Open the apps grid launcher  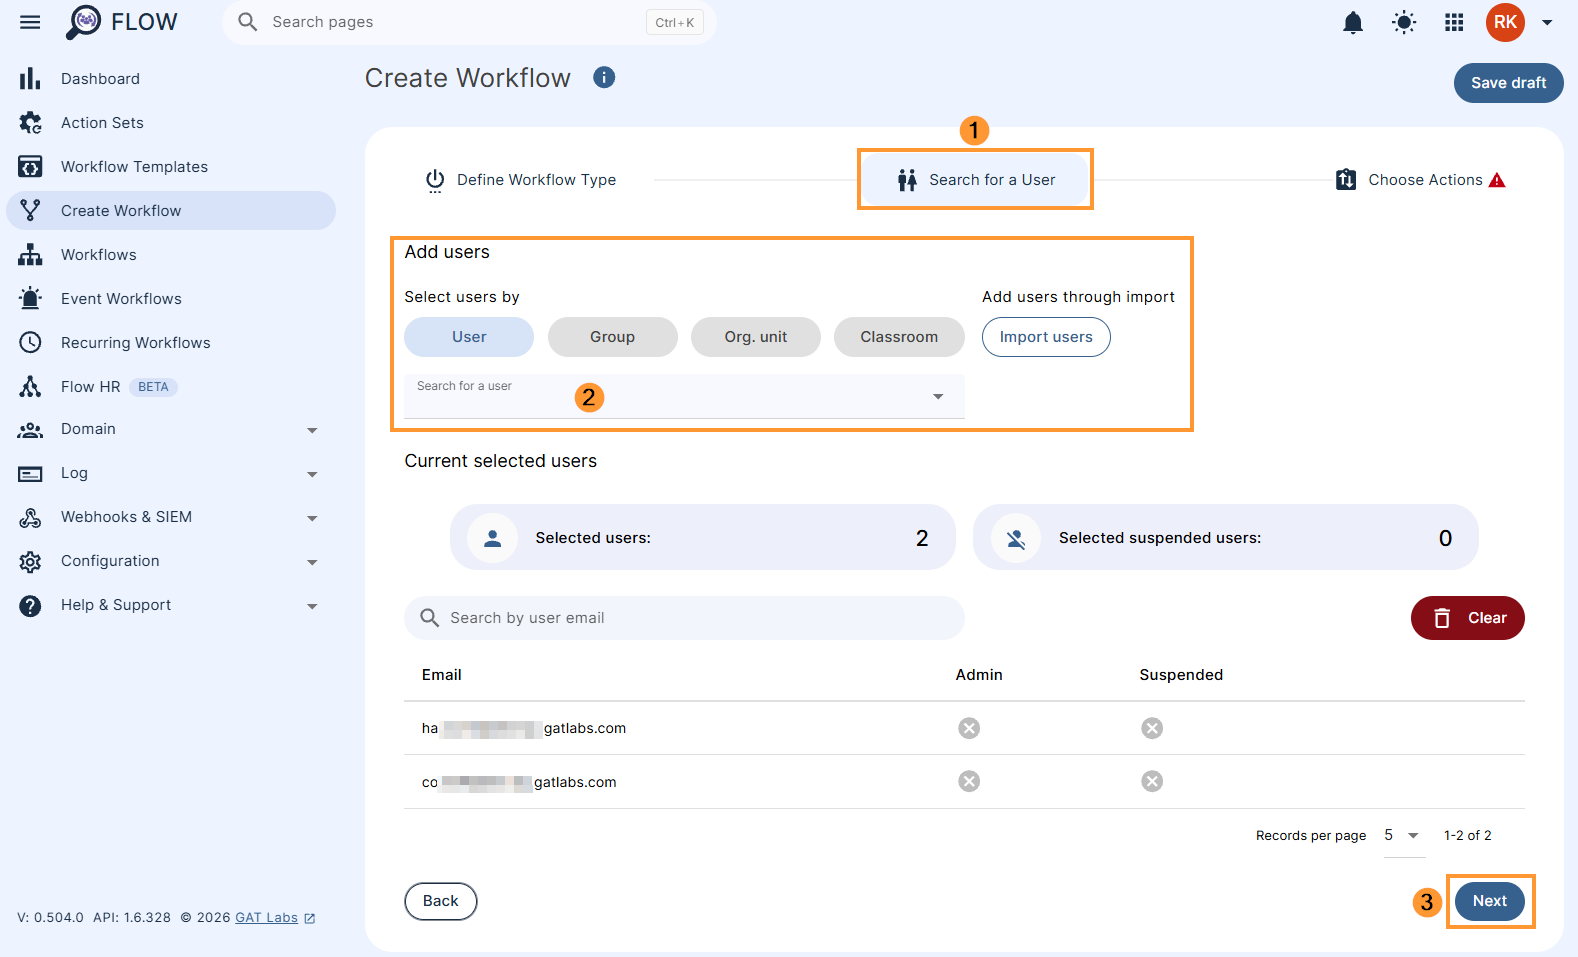[1454, 22]
